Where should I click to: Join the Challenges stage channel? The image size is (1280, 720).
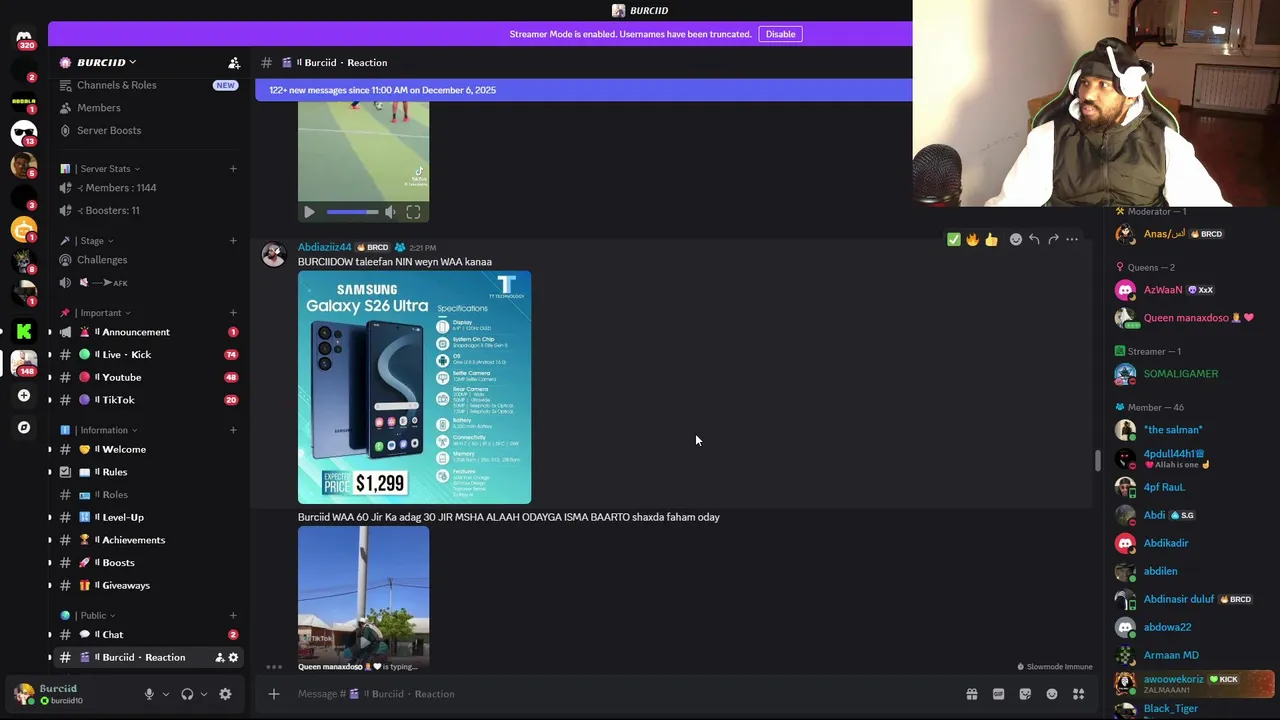(148, 260)
